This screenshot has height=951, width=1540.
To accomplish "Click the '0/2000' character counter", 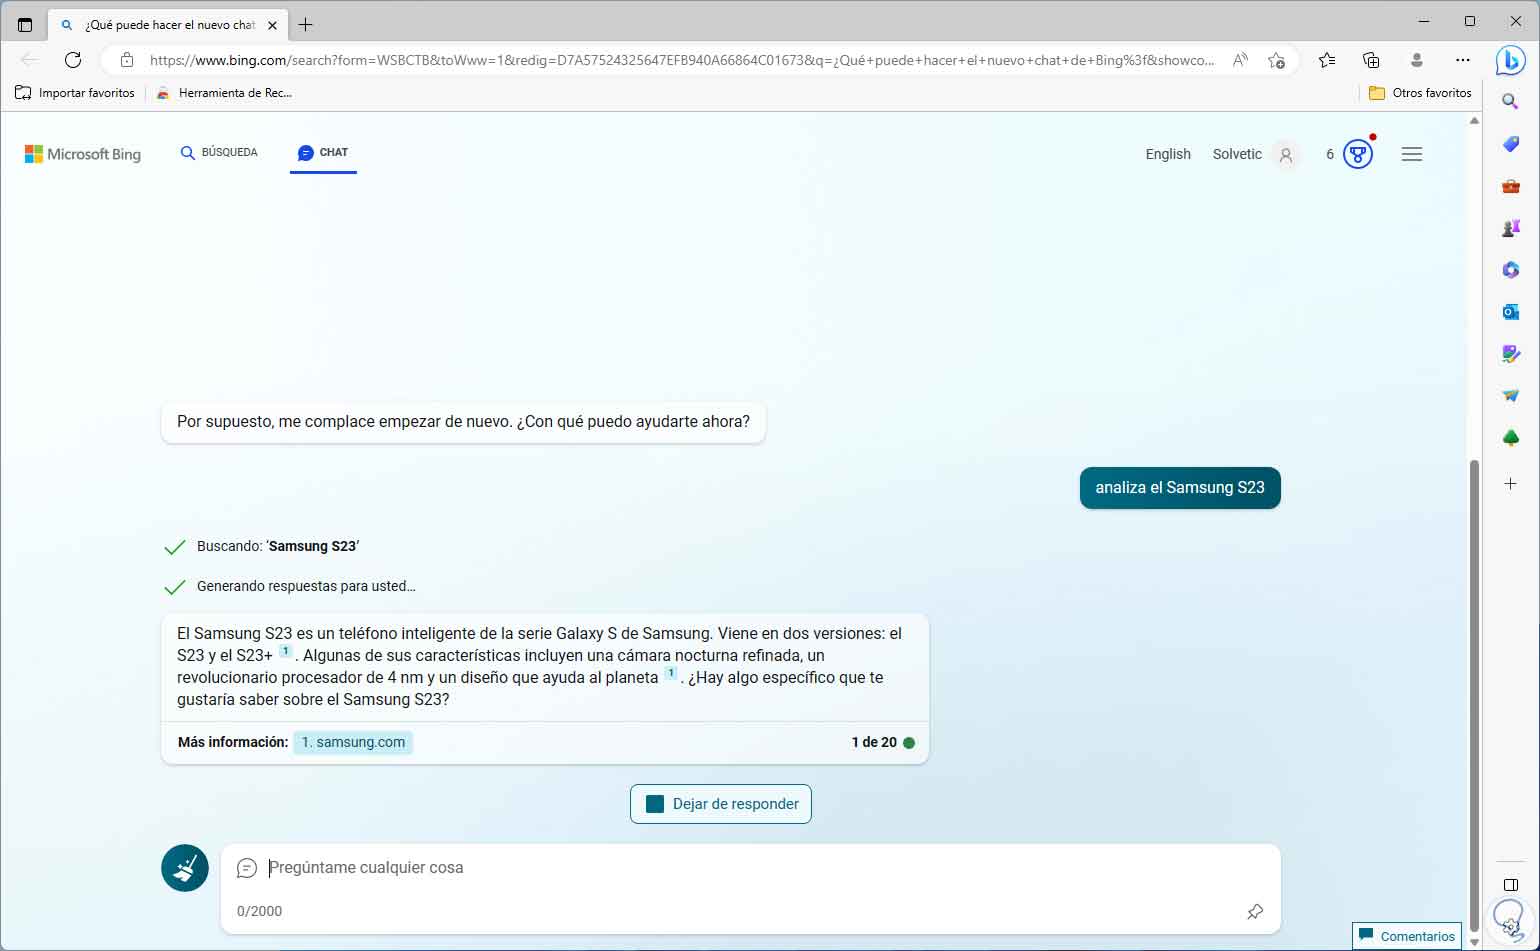I will (259, 911).
